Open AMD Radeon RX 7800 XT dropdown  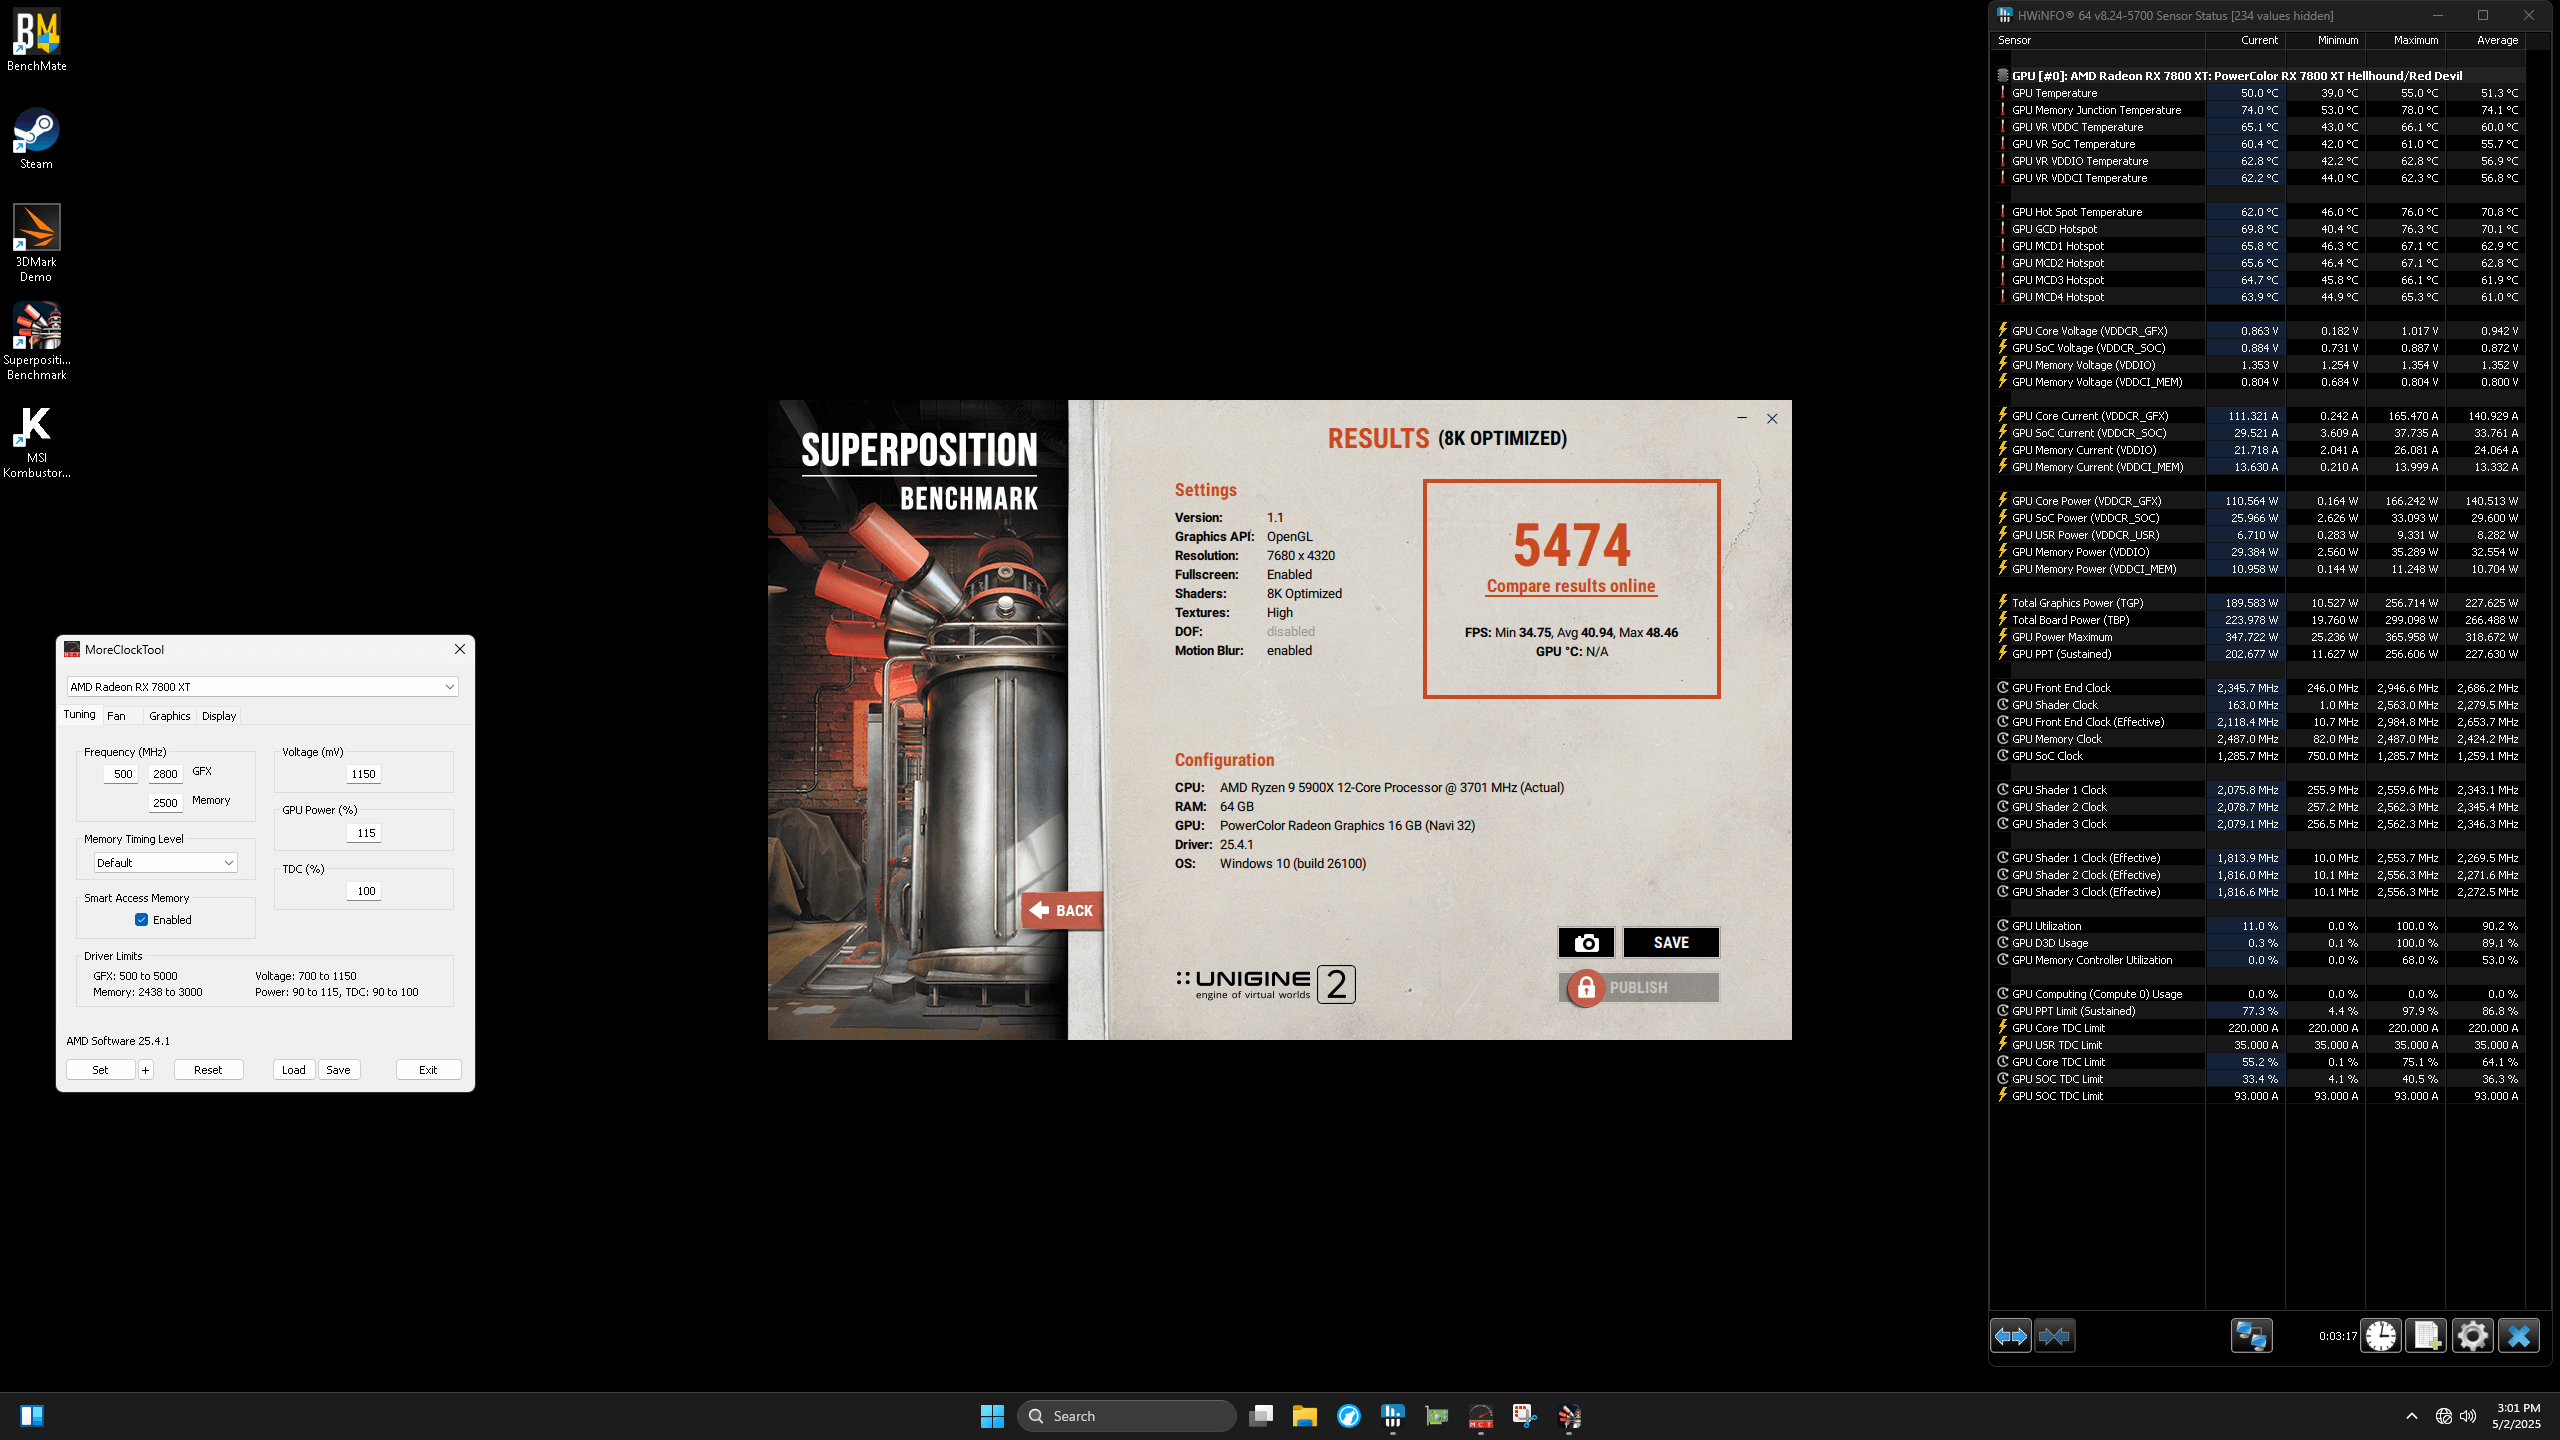(x=262, y=687)
